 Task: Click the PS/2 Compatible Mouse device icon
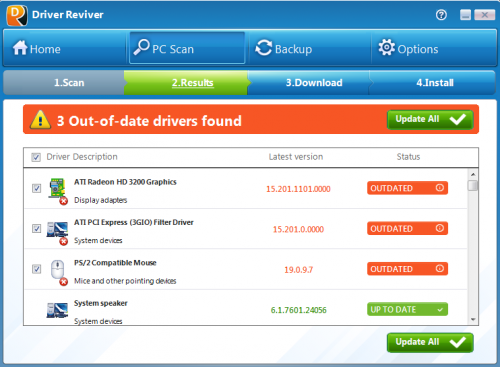click(58, 272)
